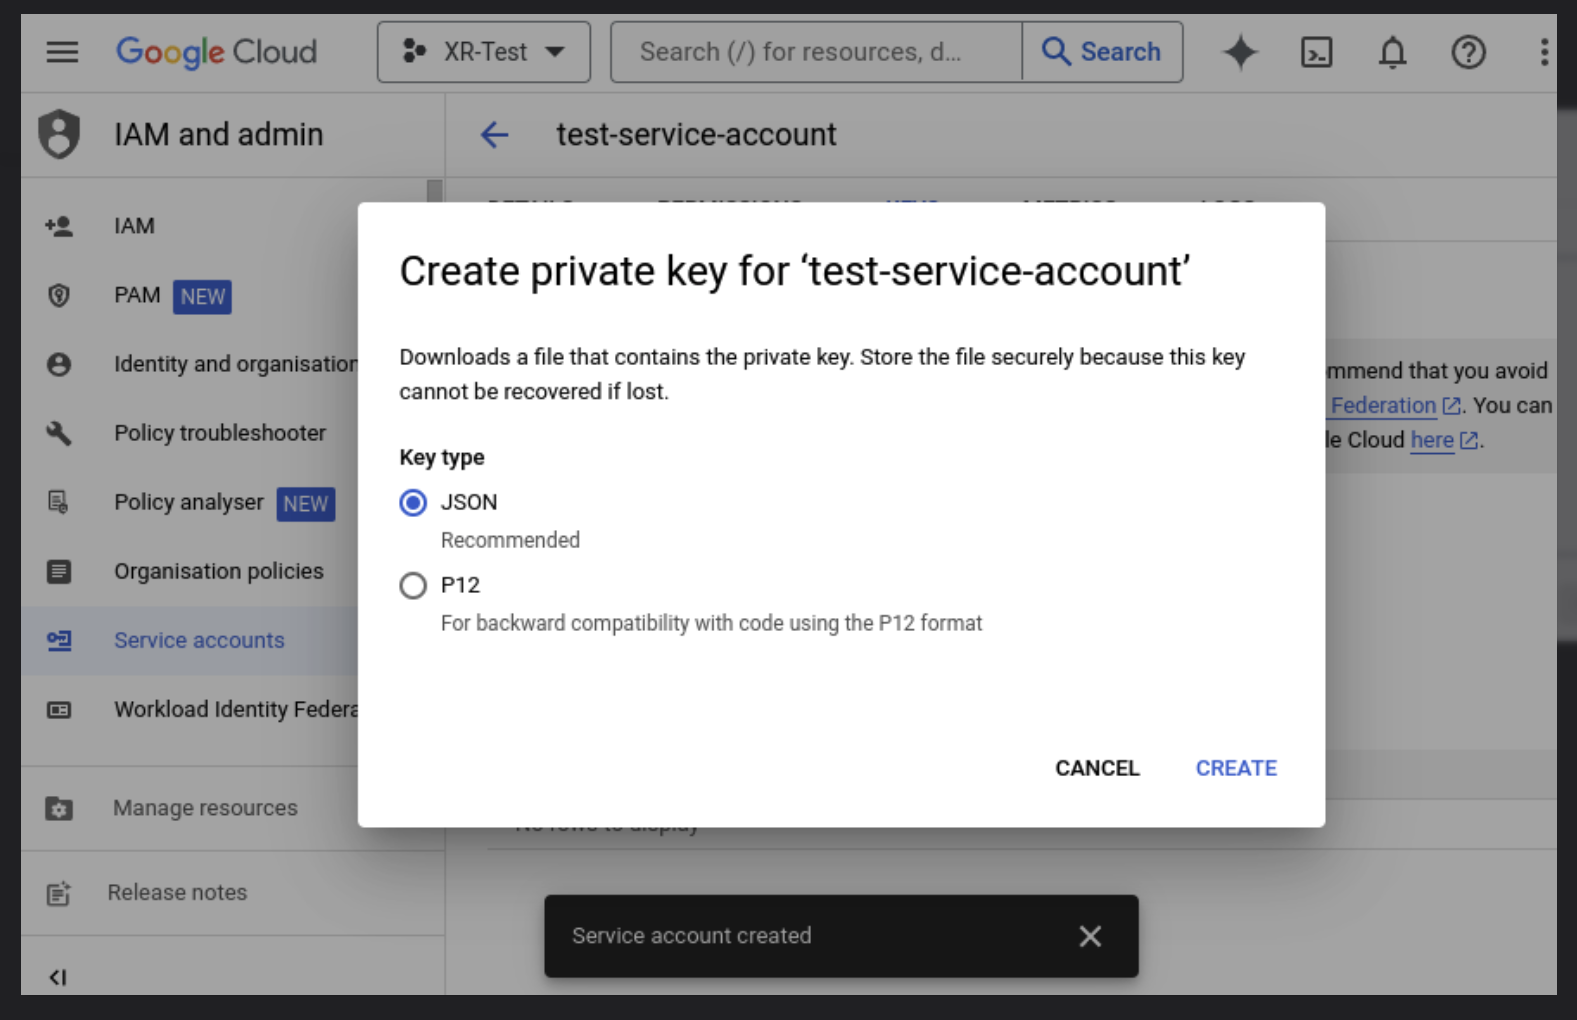Select the JSON key type
Viewport: 1577px width, 1020px height.
[413, 502]
